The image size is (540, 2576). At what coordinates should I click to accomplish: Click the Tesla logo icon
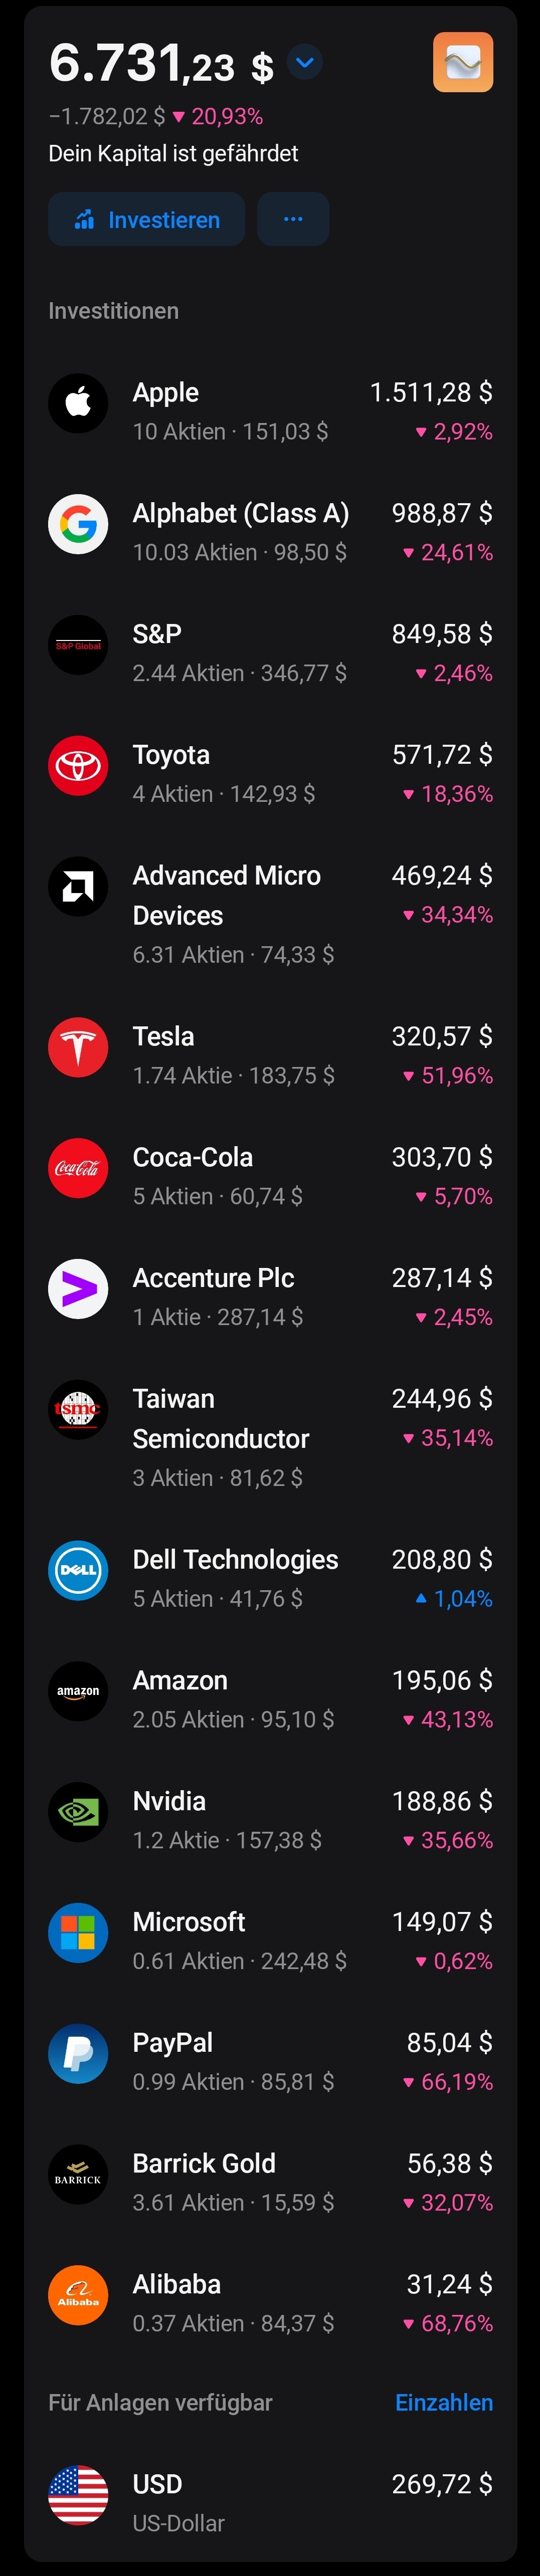(x=78, y=1048)
